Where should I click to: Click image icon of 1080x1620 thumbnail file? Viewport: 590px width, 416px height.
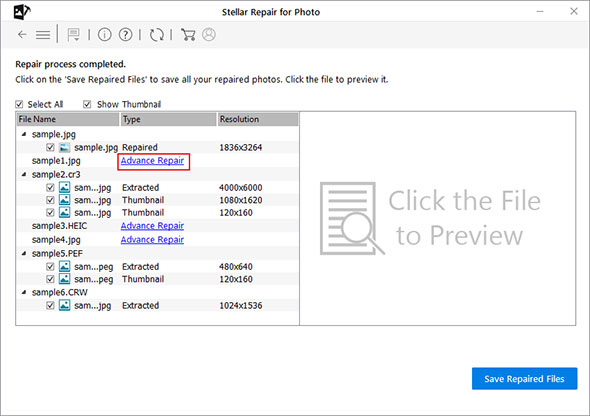pyautogui.click(x=64, y=200)
